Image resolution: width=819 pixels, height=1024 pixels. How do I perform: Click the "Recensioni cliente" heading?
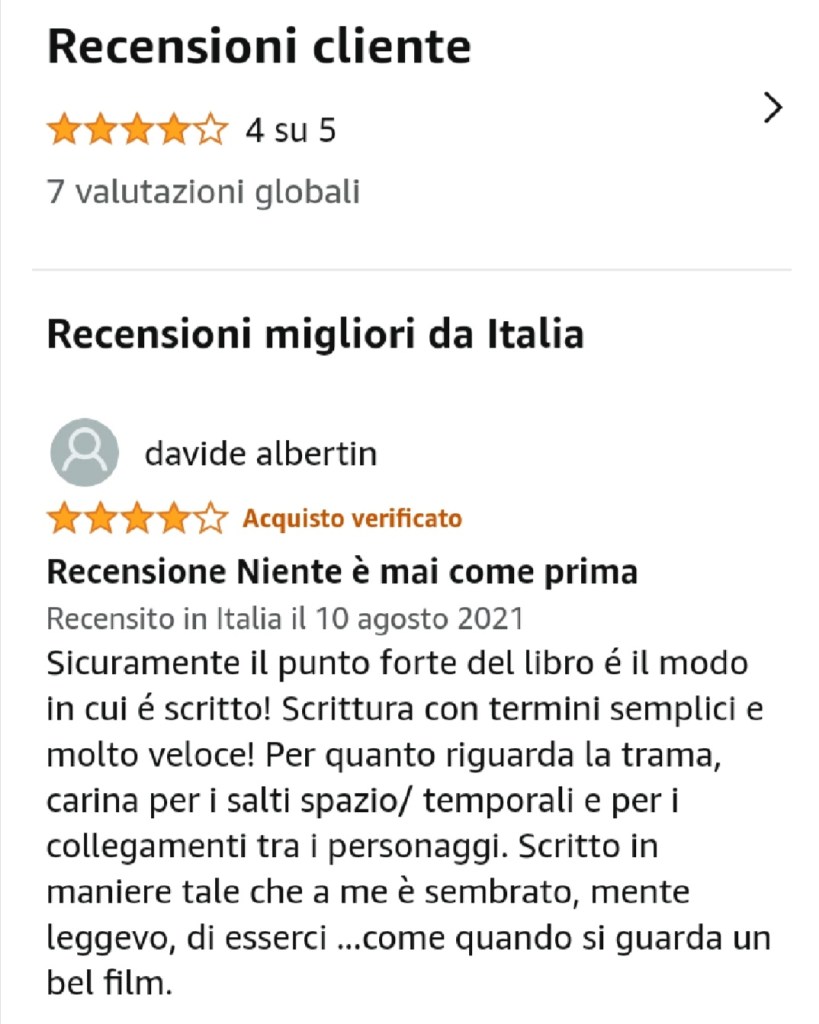259,46
